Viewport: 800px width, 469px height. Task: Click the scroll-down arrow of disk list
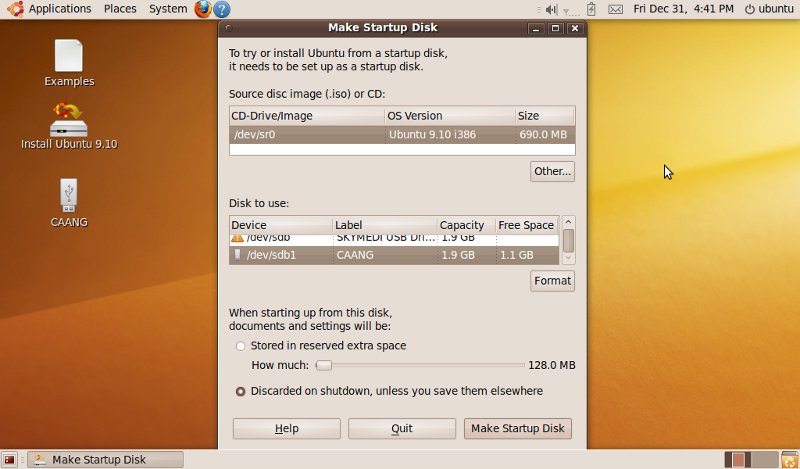pyautogui.click(x=568, y=258)
